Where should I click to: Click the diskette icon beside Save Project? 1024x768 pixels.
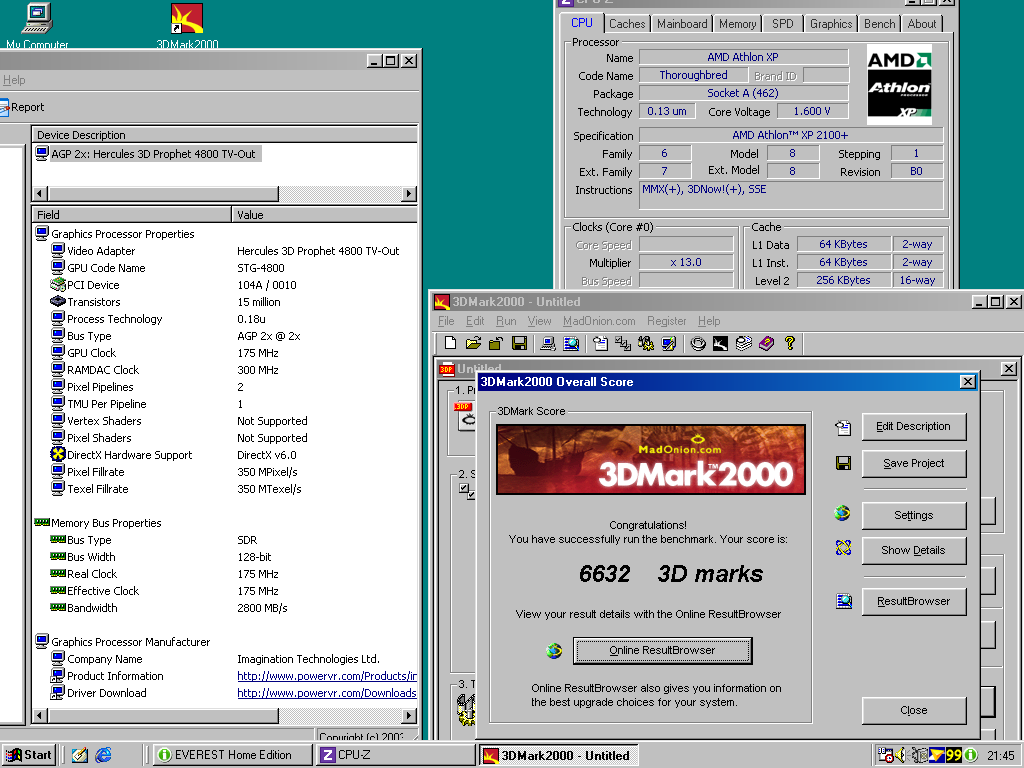pyautogui.click(x=843, y=463)
